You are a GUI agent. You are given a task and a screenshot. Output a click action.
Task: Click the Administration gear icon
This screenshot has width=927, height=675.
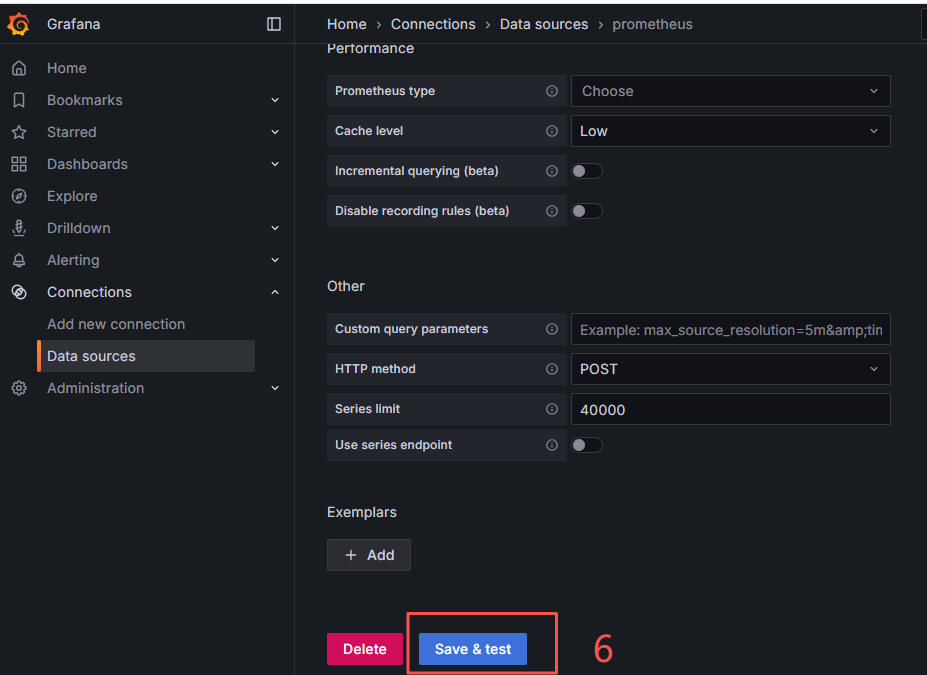tap(19, 388)
